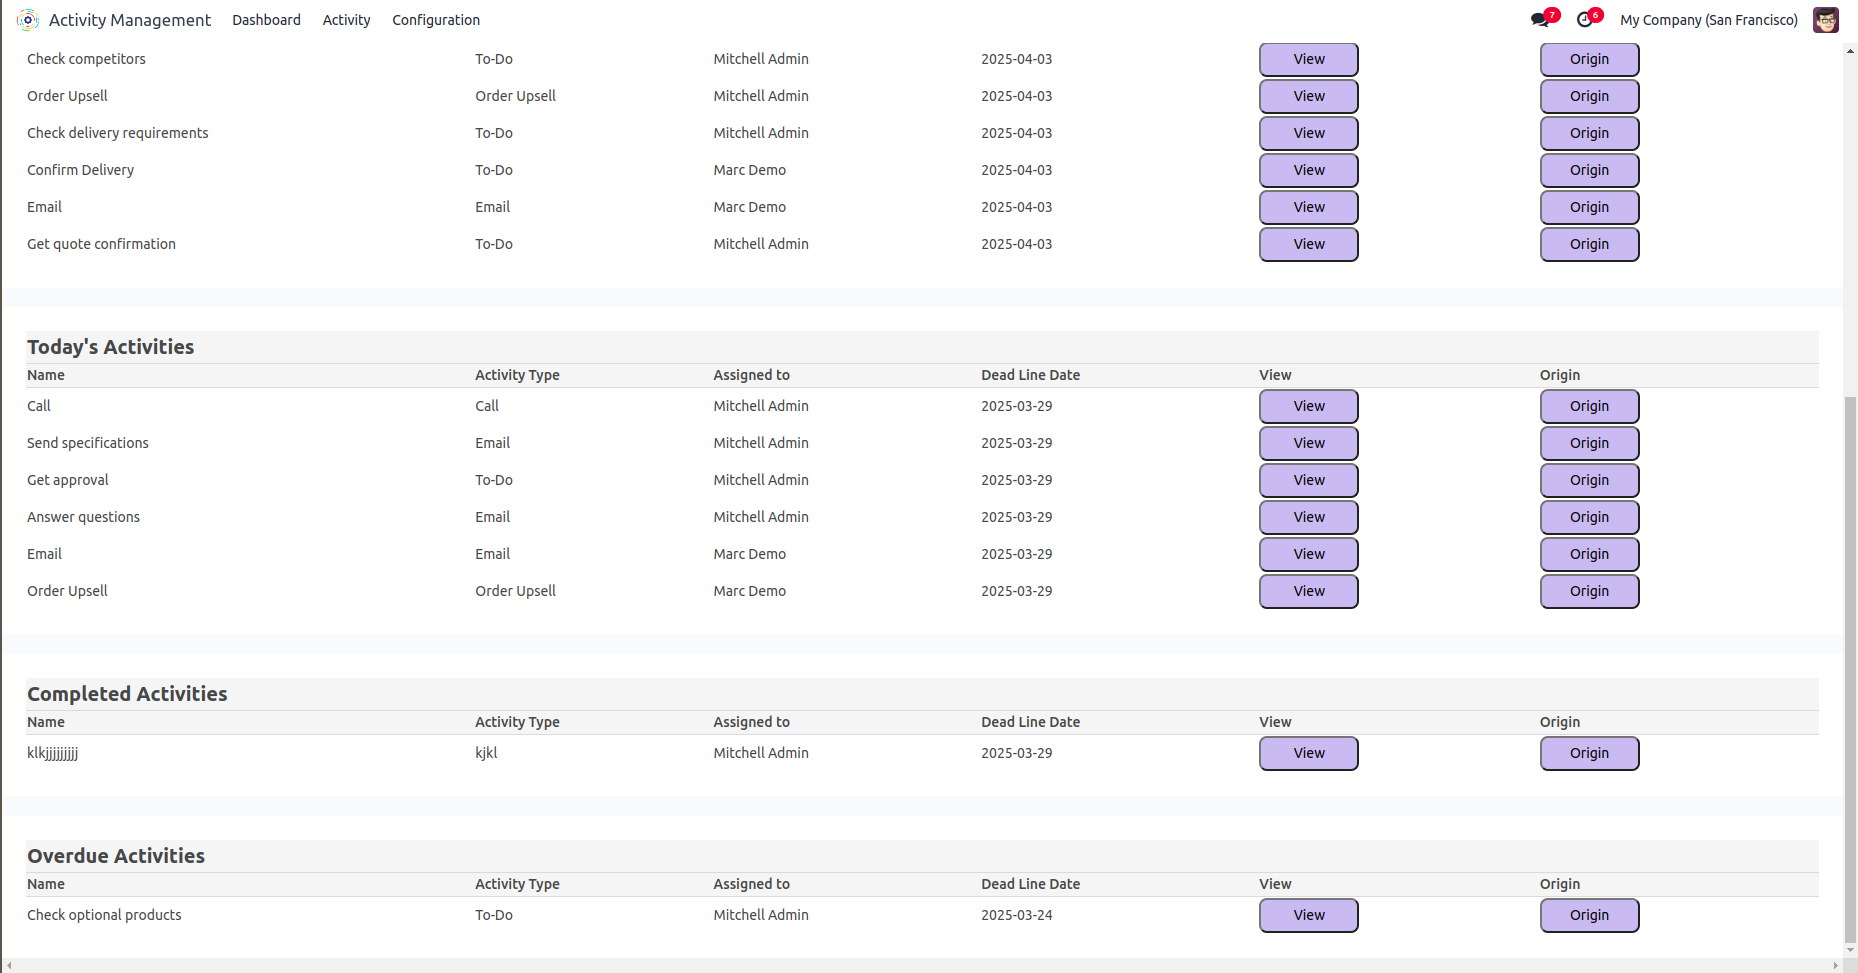
Task: Open the activities clock icon
Action: (x=1584, y=20)
